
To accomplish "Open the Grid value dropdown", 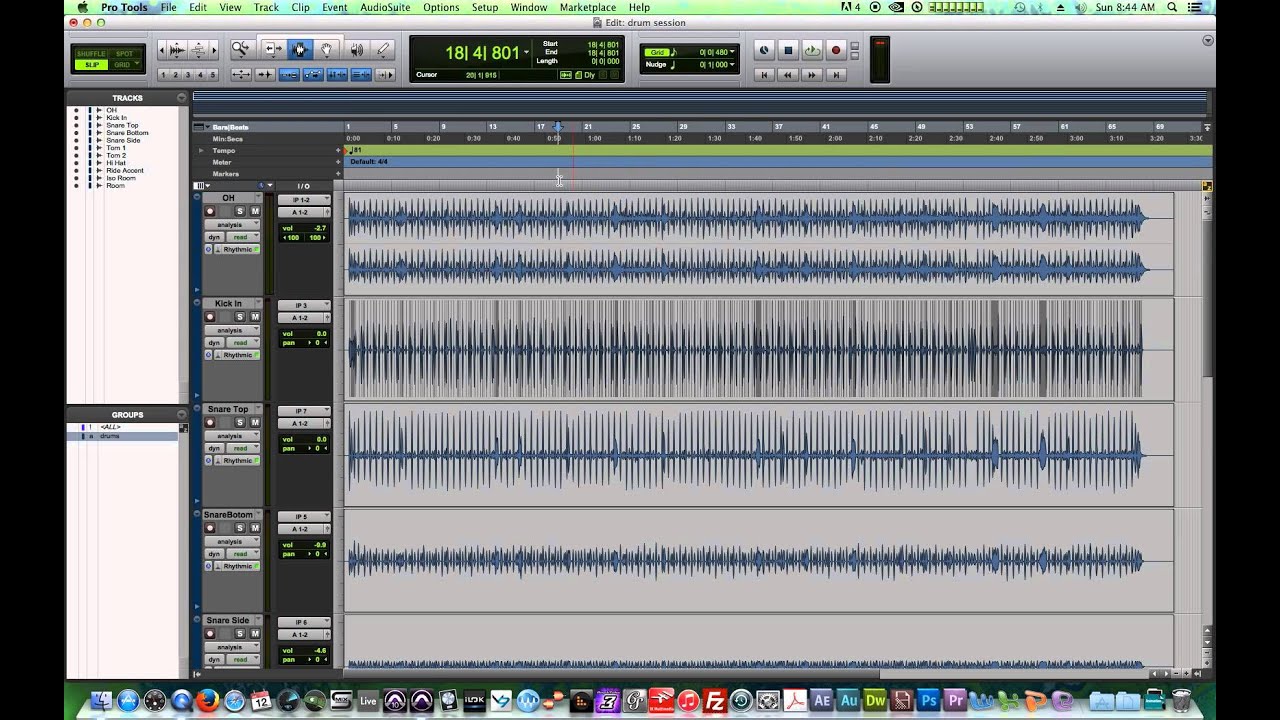I will pos(732,52).
